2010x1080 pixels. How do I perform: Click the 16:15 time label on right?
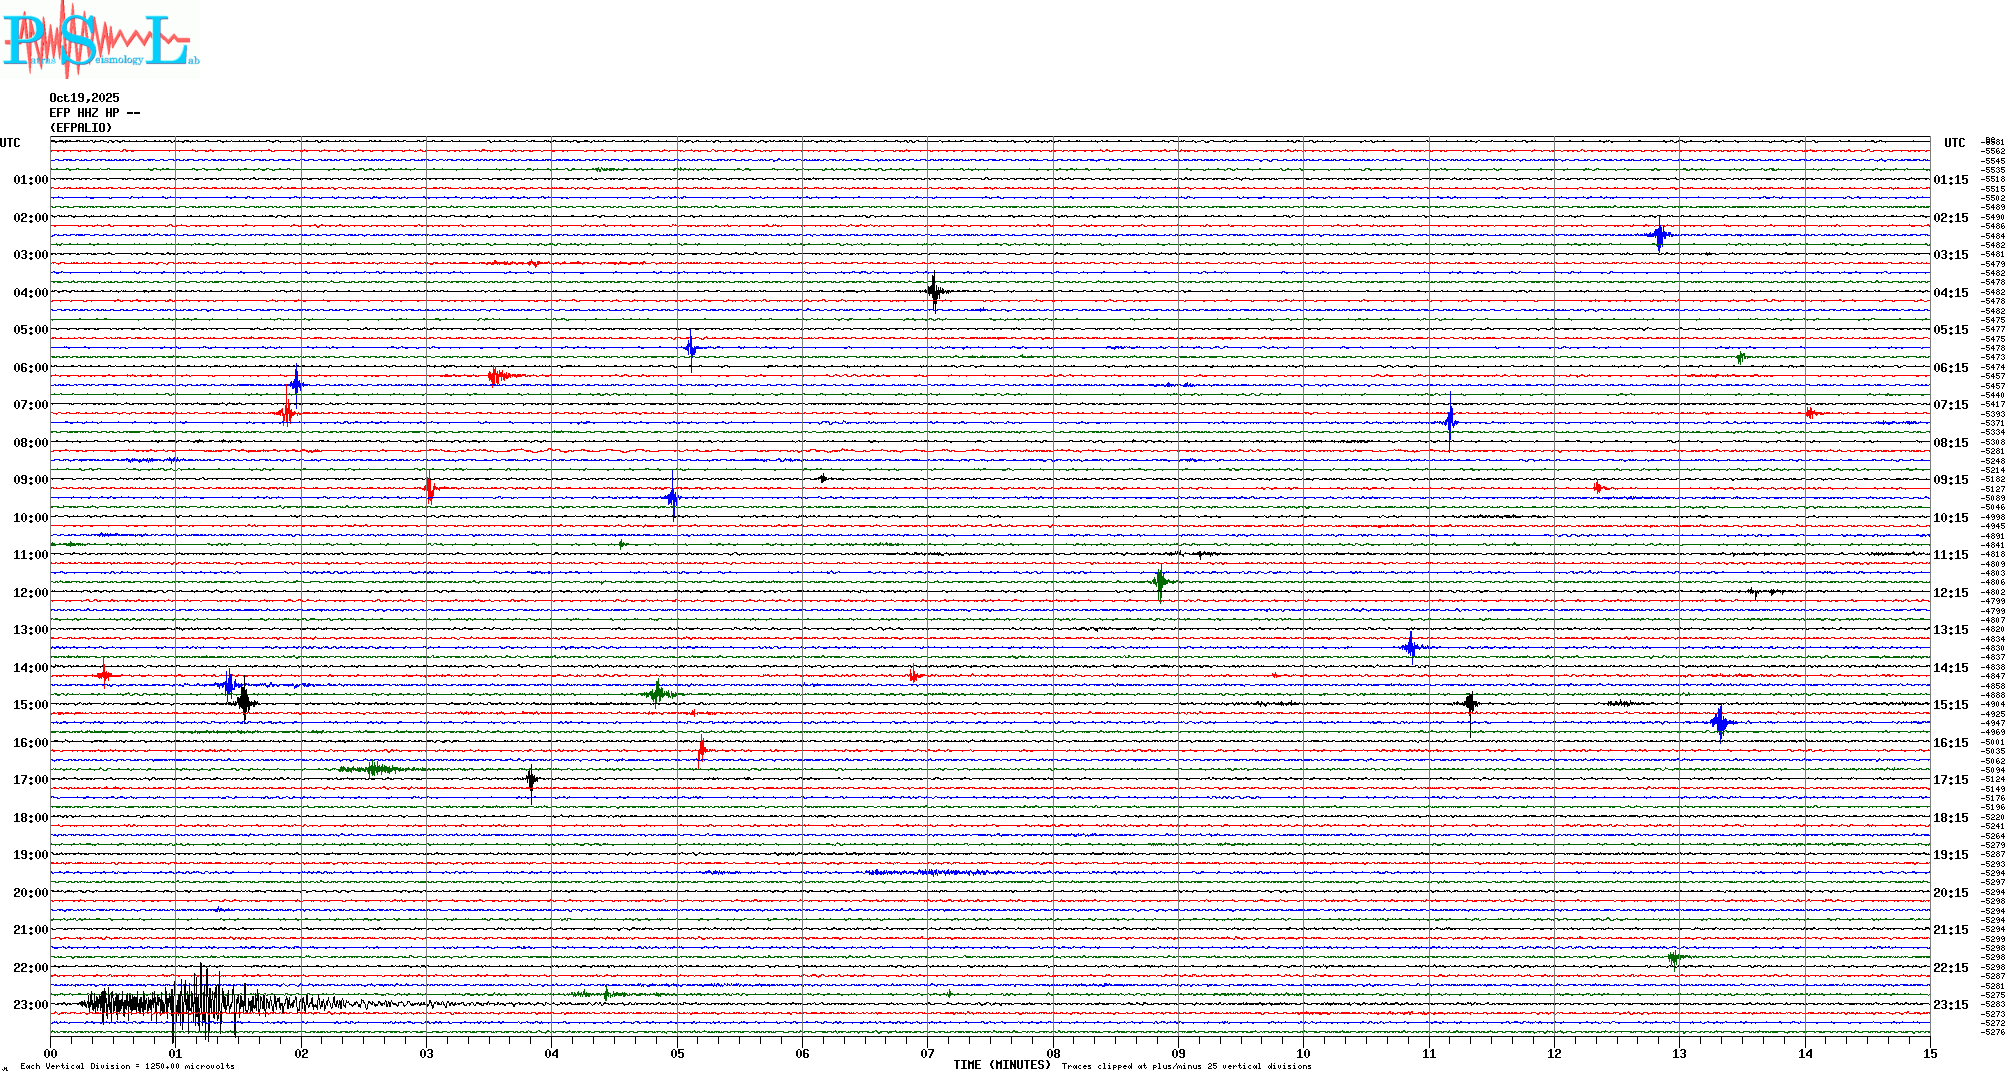tap(1950, 743)
